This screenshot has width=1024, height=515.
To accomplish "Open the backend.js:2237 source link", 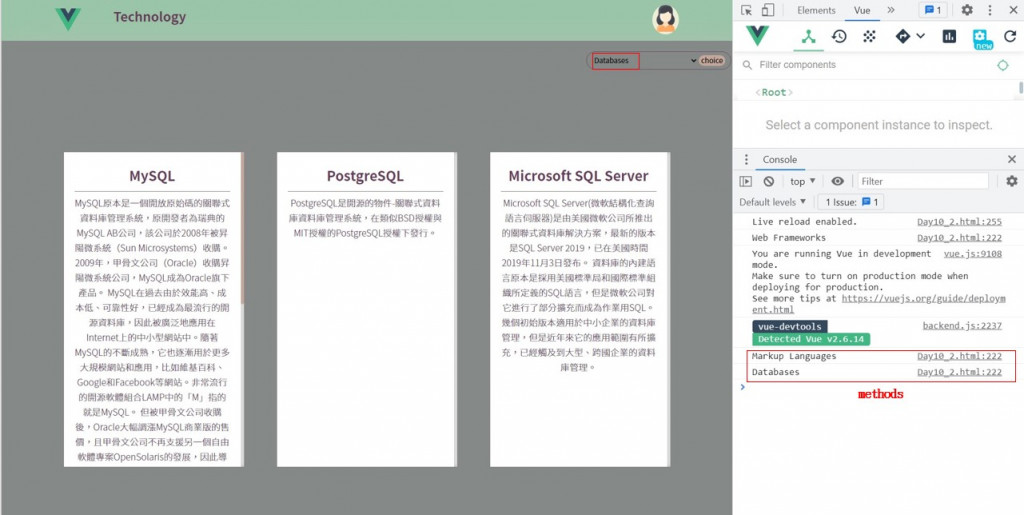I will [x=962, y=326].
